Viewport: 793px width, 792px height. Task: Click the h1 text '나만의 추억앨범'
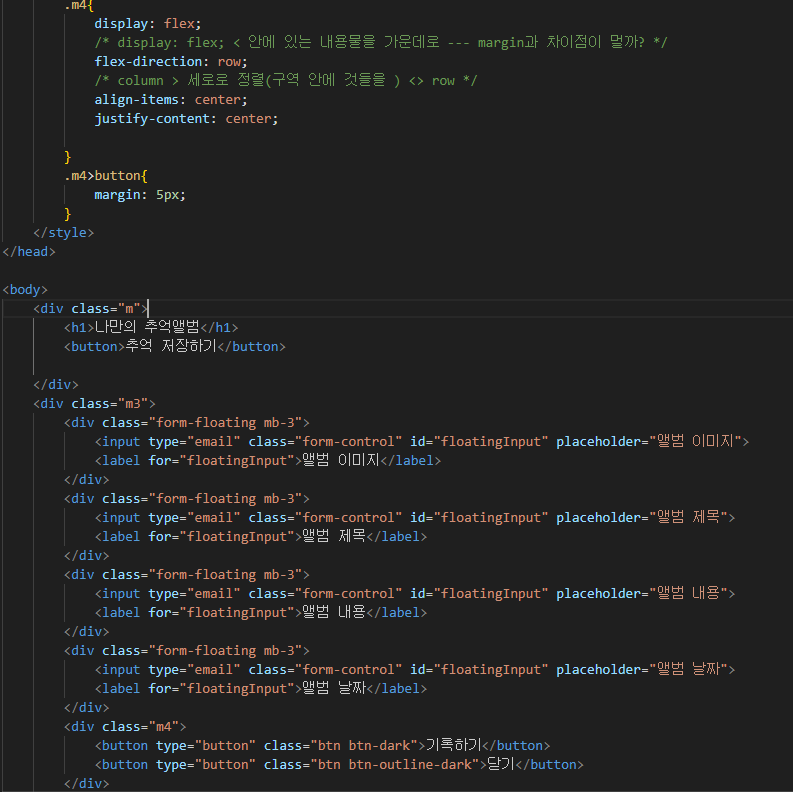click(x=147, y=327)
